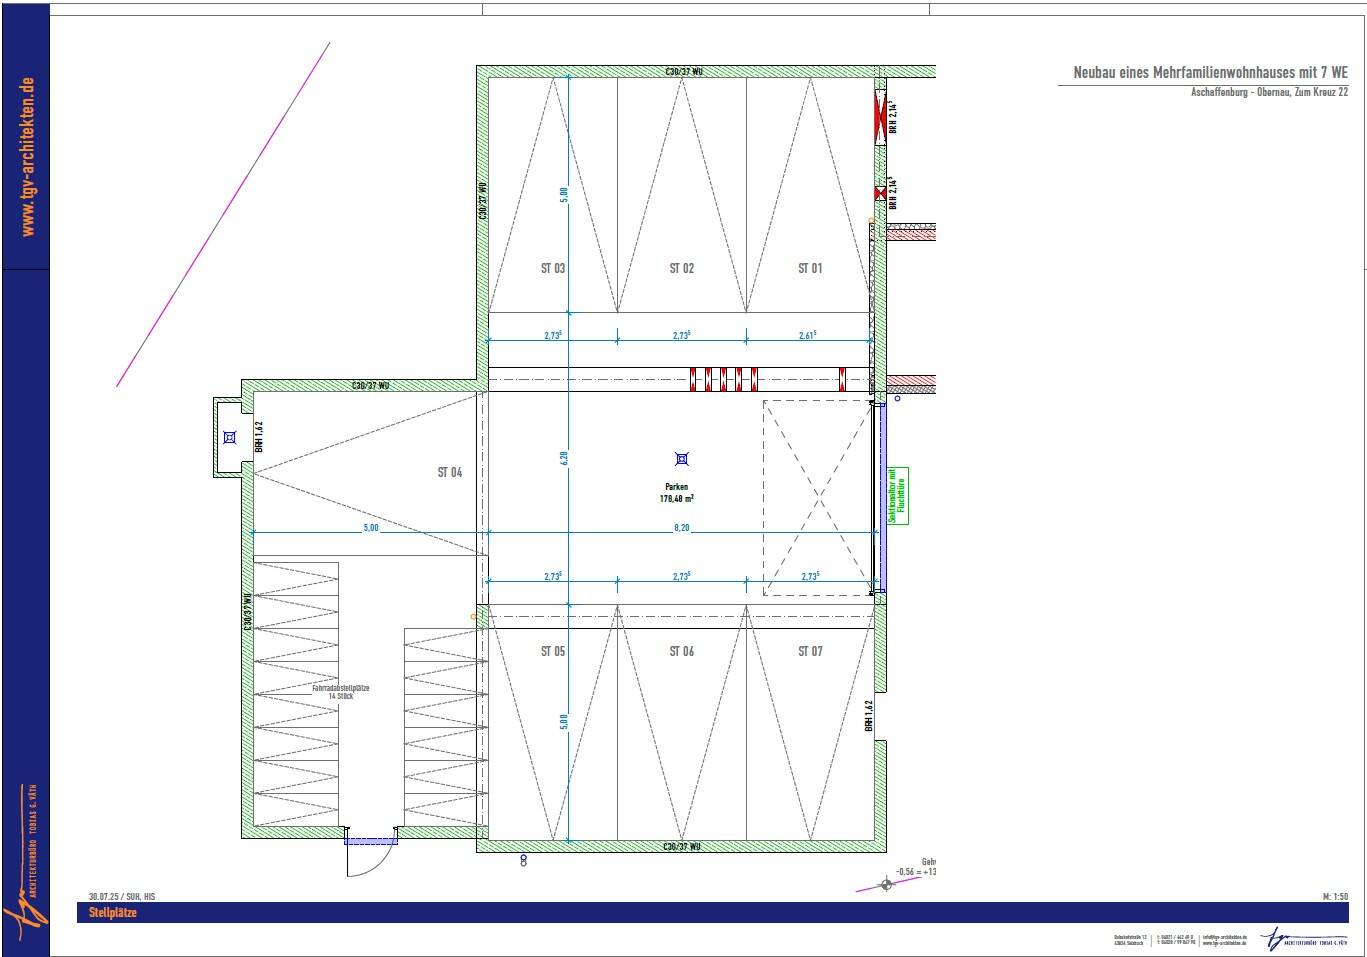The height and width of the screenshot is (957, 1367).
Task: Click the dashed crossed rectangle of the sectional door
Action: coord(818,497)
